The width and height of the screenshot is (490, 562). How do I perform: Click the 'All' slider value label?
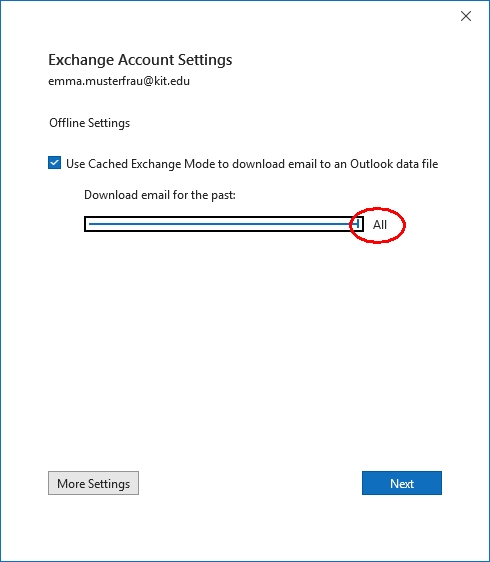(380, 225)
